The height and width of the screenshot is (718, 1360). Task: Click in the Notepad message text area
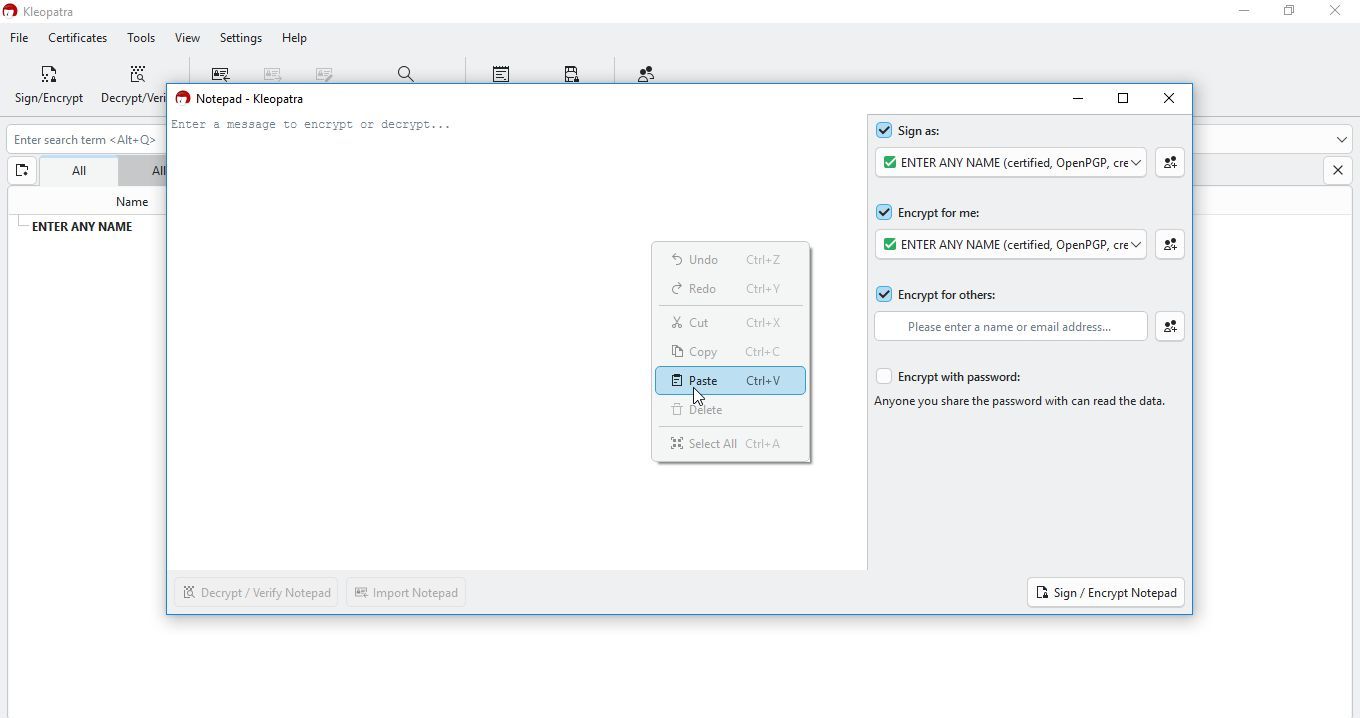pos(517,342)
